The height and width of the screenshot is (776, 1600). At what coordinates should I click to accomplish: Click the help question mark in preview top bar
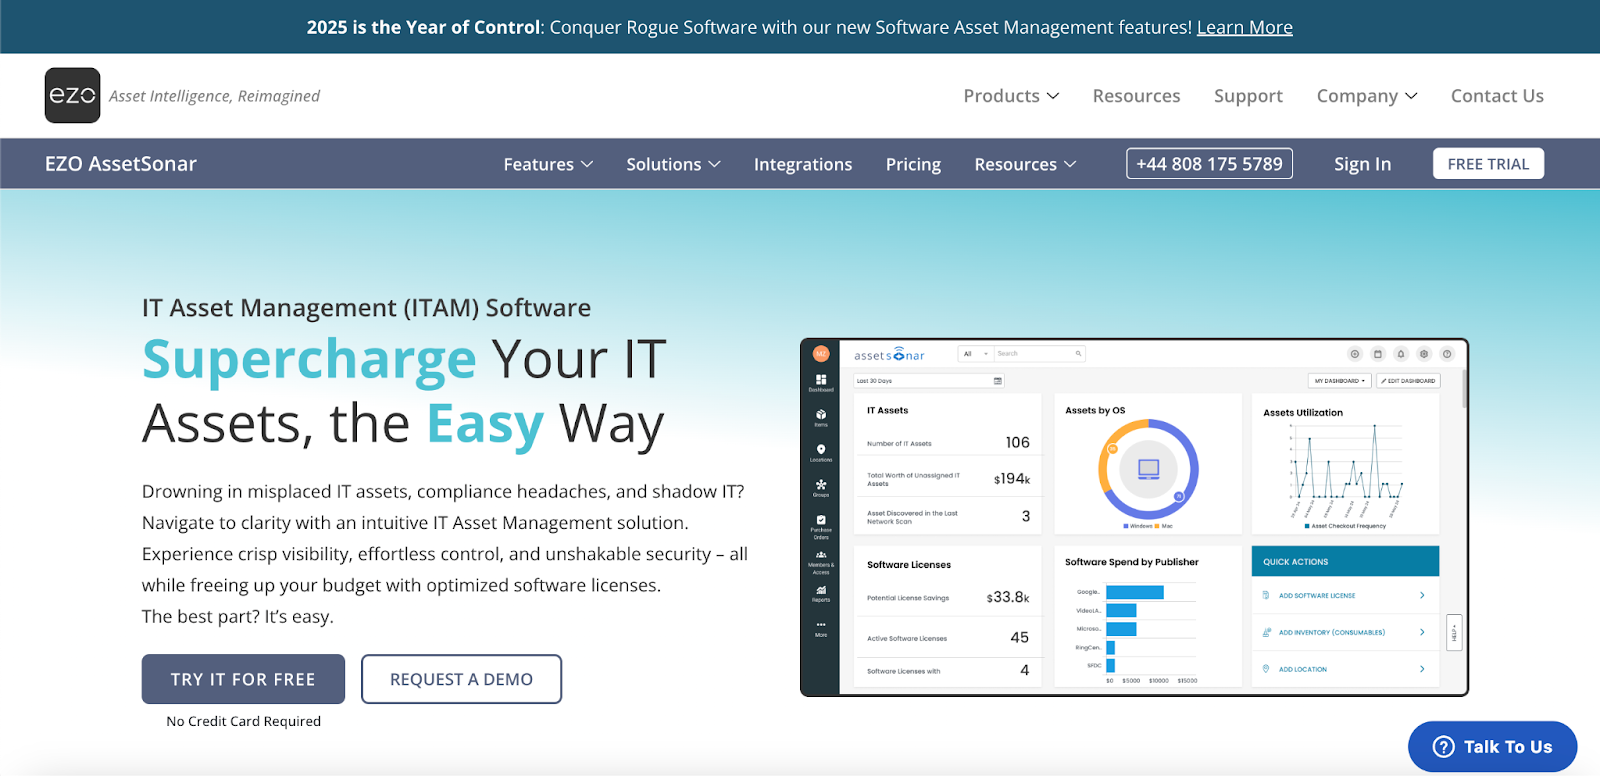point(1447,354)
